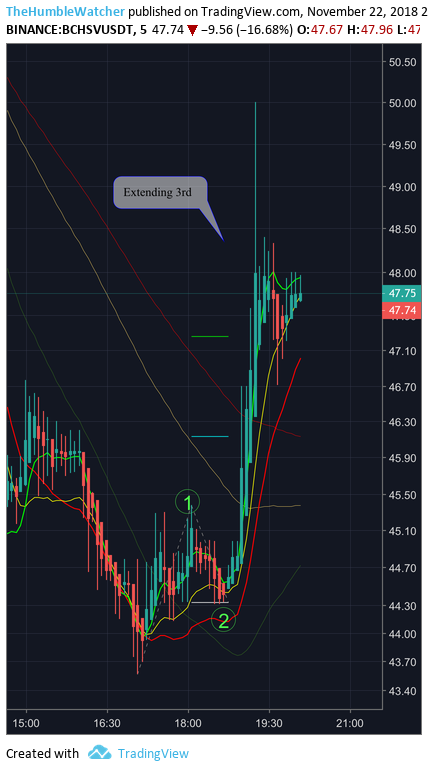
Task: Click the H:47.96 high value
Action: [x=370, y=30]
